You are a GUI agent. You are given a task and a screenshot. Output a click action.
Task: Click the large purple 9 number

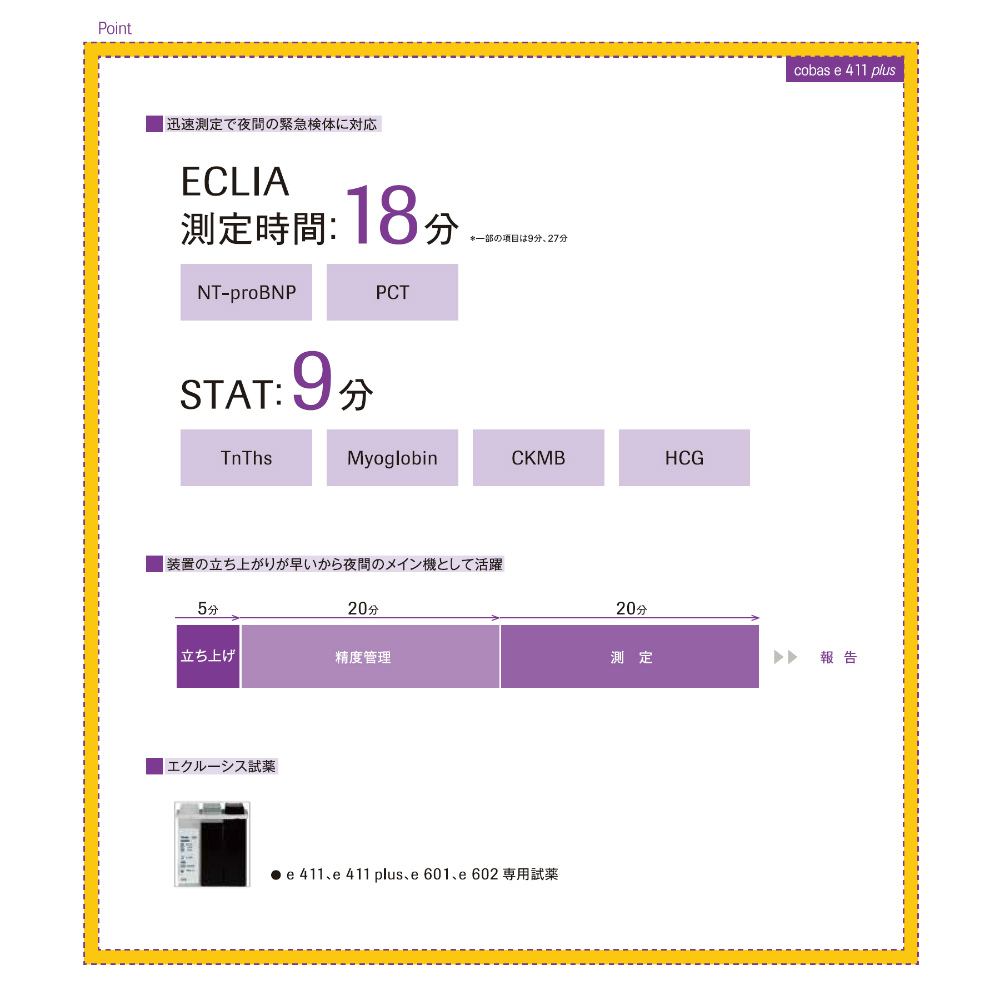click(x=312, y=380)
